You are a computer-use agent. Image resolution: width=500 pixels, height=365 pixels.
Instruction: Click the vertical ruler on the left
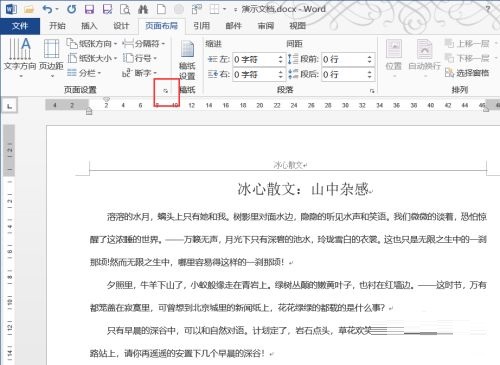(x=9, y=245)
